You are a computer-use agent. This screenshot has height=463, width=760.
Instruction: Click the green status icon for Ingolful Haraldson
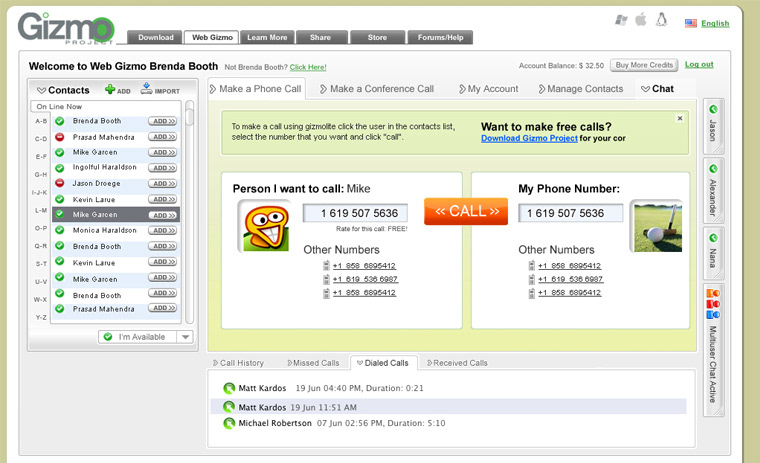pyautogui.click(x=60, y=168)
